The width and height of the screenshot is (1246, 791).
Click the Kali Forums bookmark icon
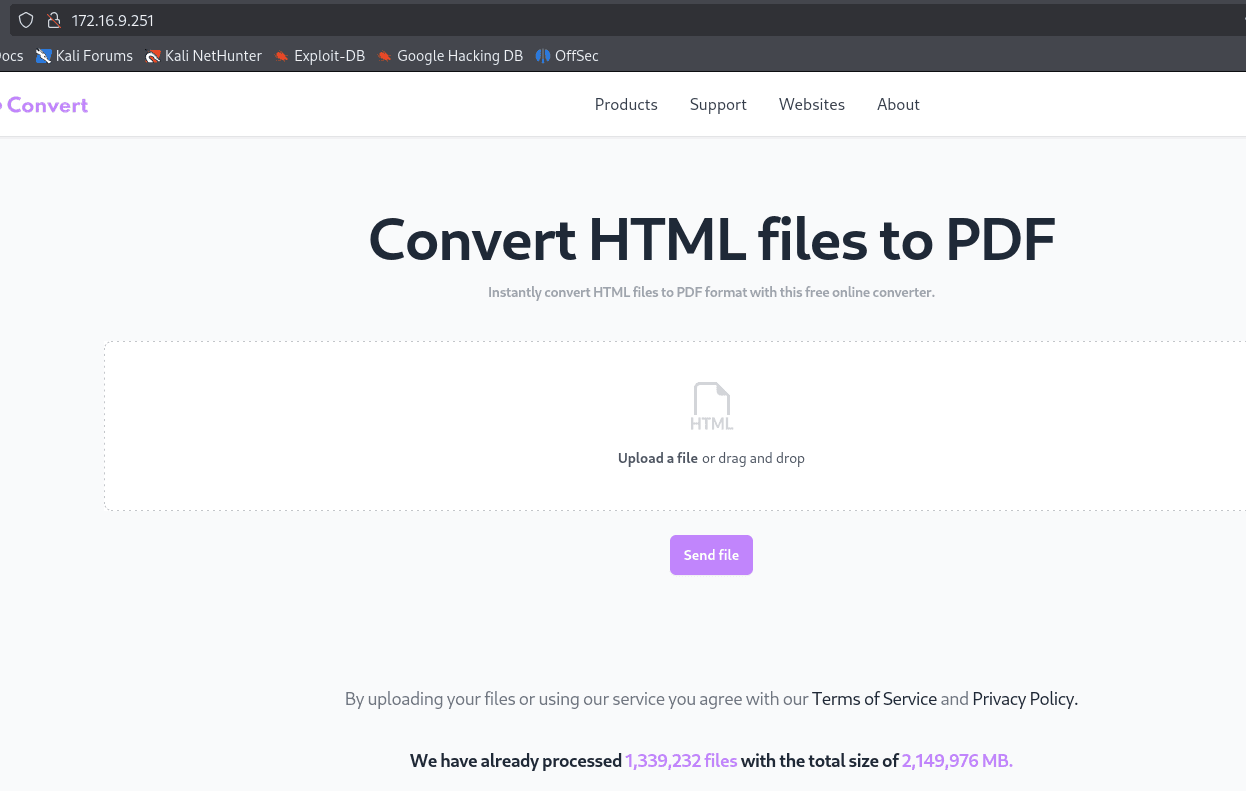pyautogui.click(x=43, y=56)
